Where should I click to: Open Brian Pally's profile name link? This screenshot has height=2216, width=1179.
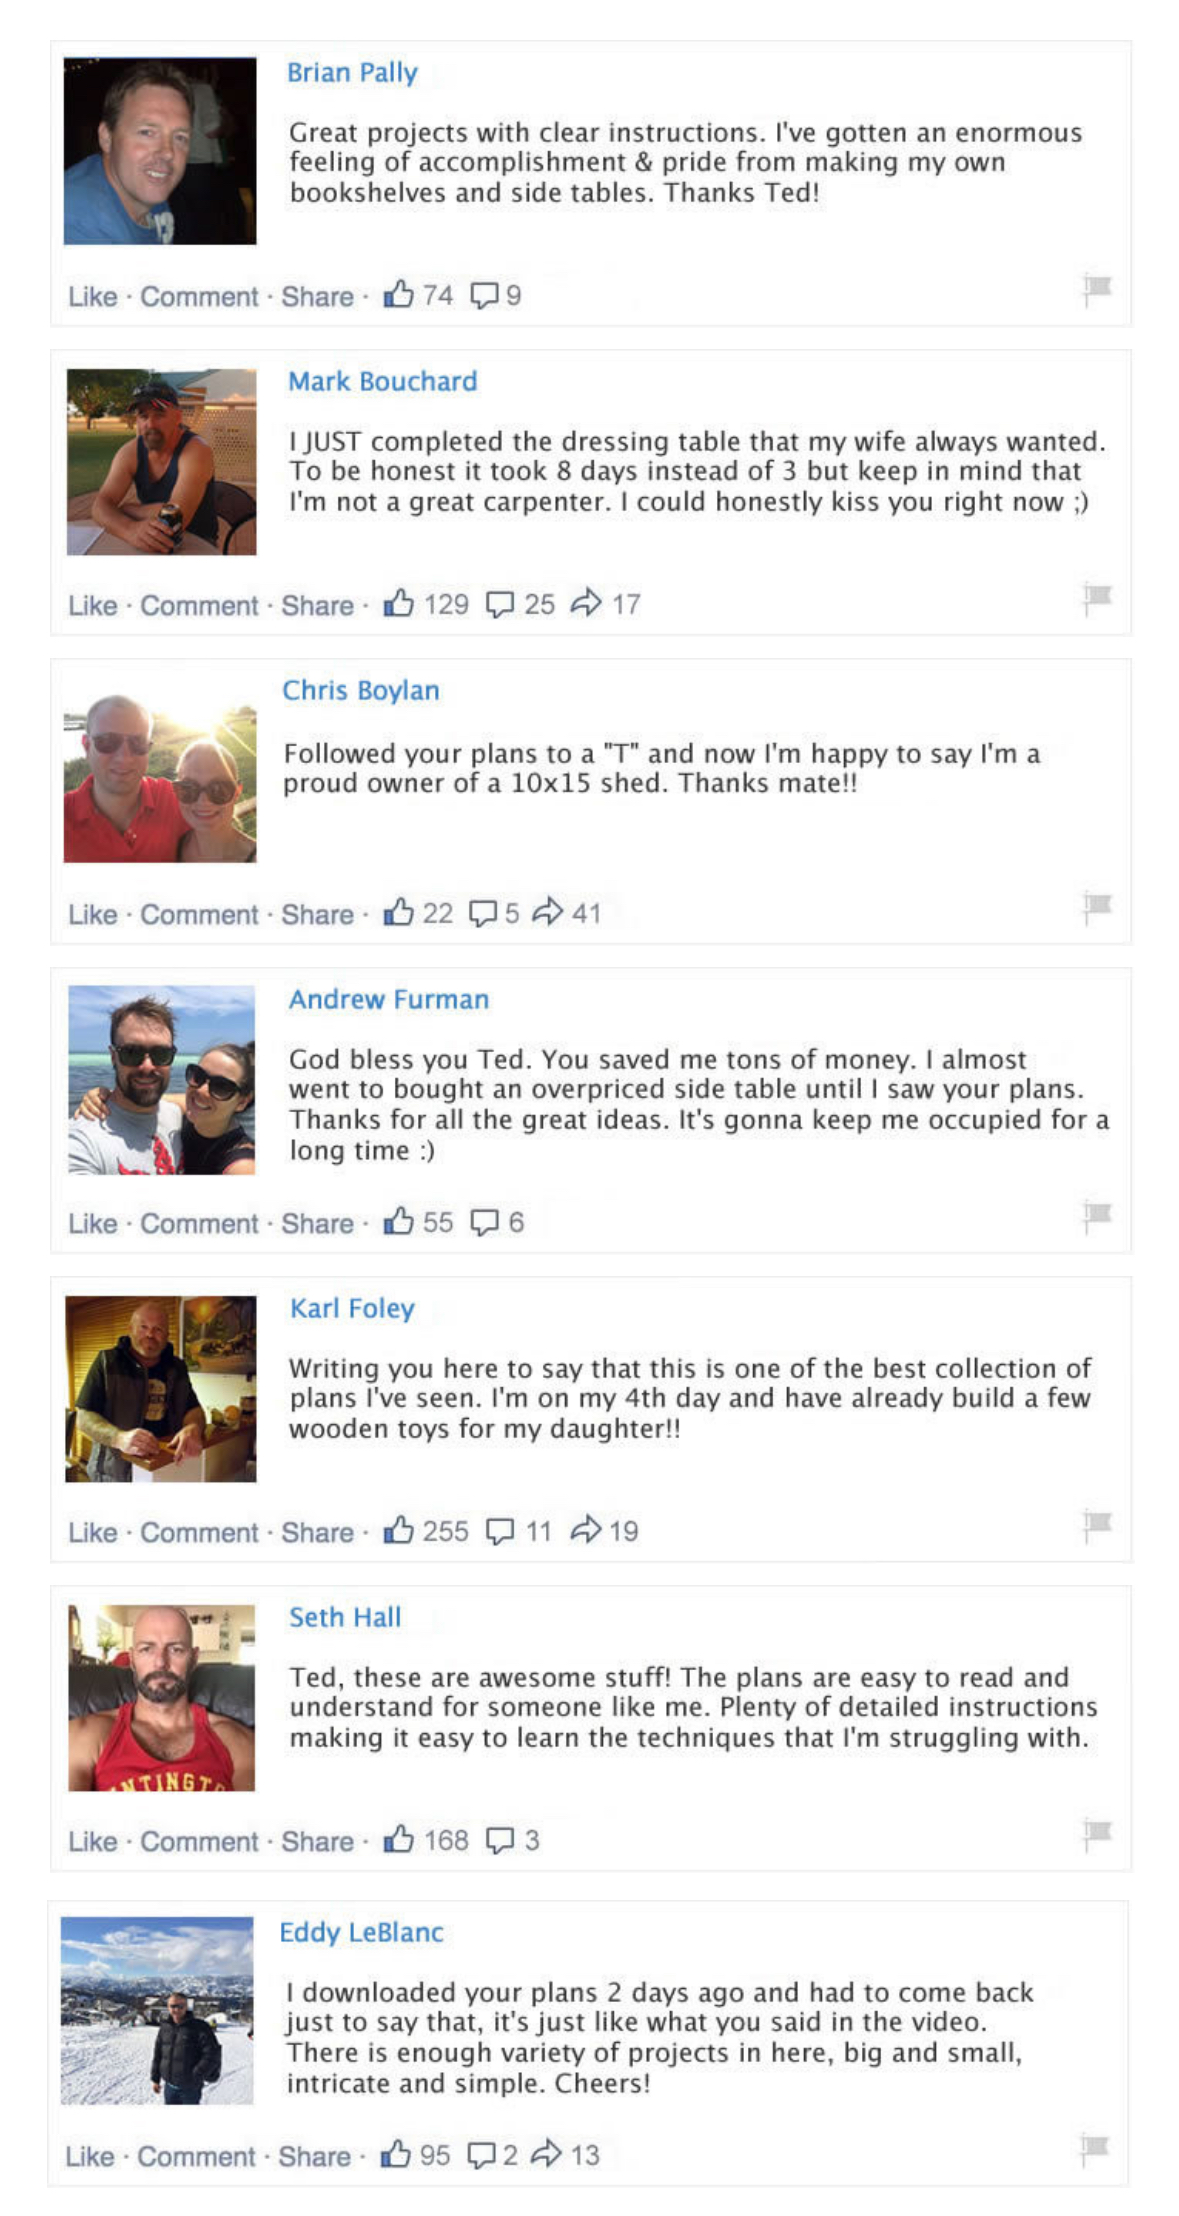pyautogui.click(x=352, y=73)
